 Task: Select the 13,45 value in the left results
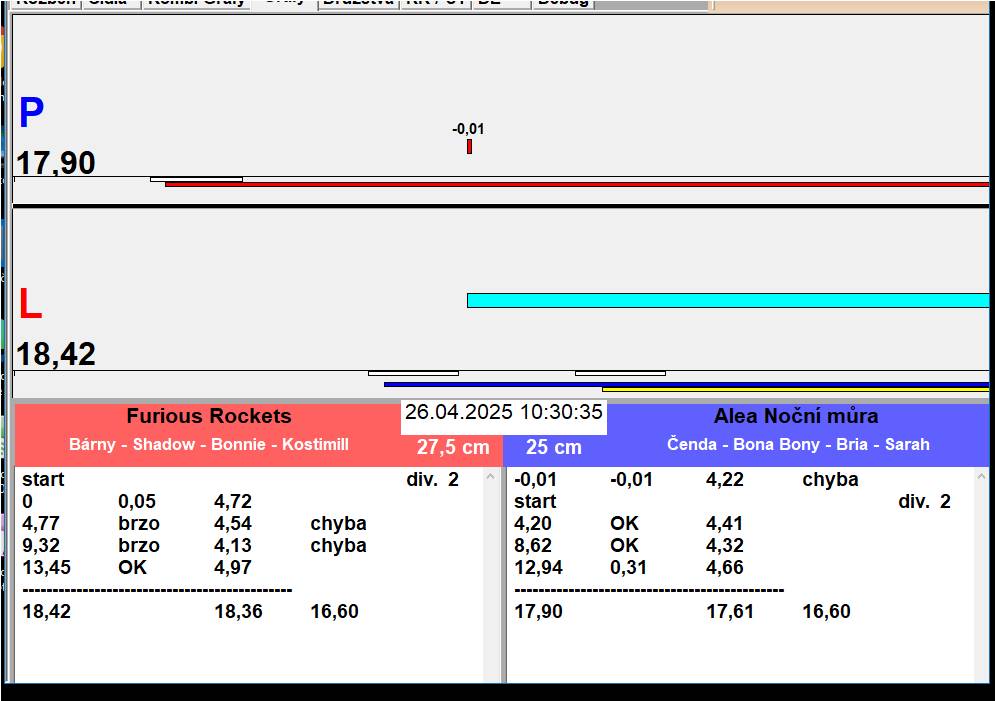(x=46, y=568)
